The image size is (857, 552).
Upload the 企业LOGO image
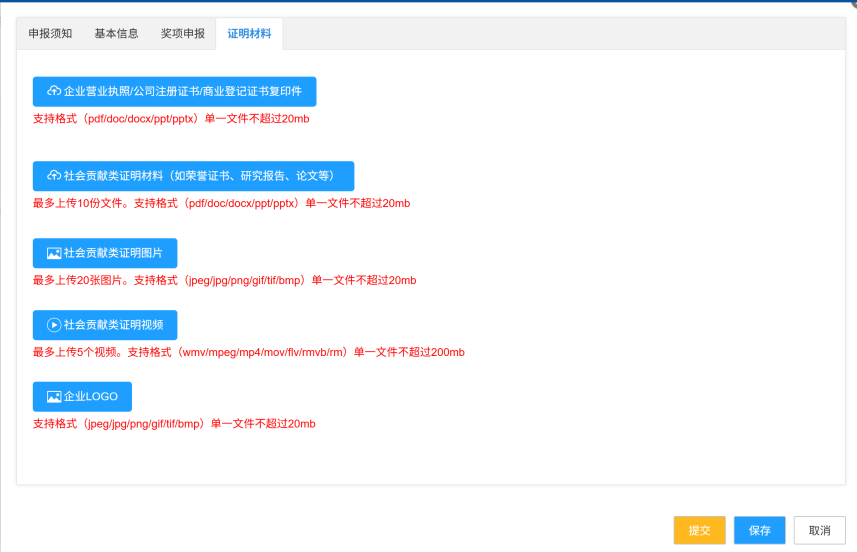click(x=82, y=396)
